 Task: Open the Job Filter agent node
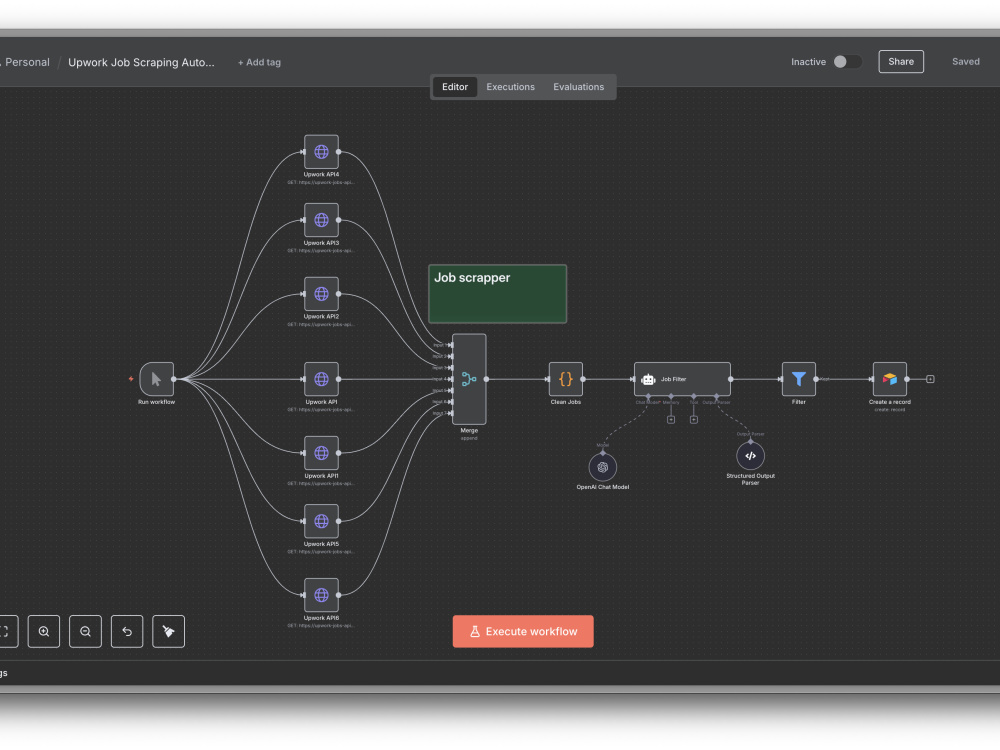tap(682, 379)
